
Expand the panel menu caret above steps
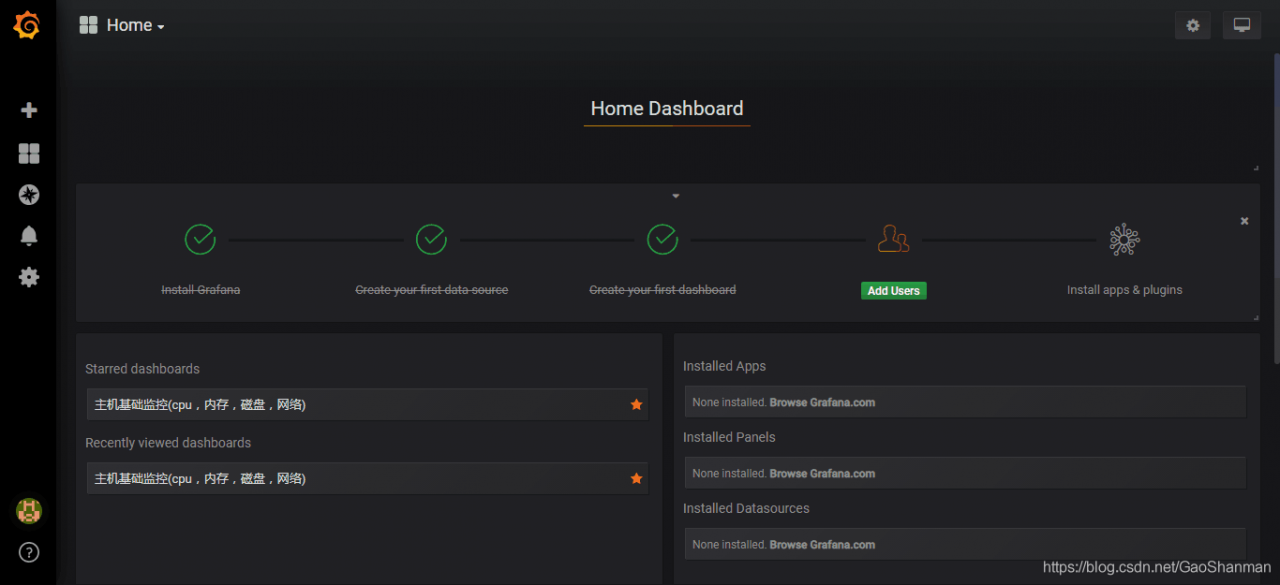click(x=676, y=196)
